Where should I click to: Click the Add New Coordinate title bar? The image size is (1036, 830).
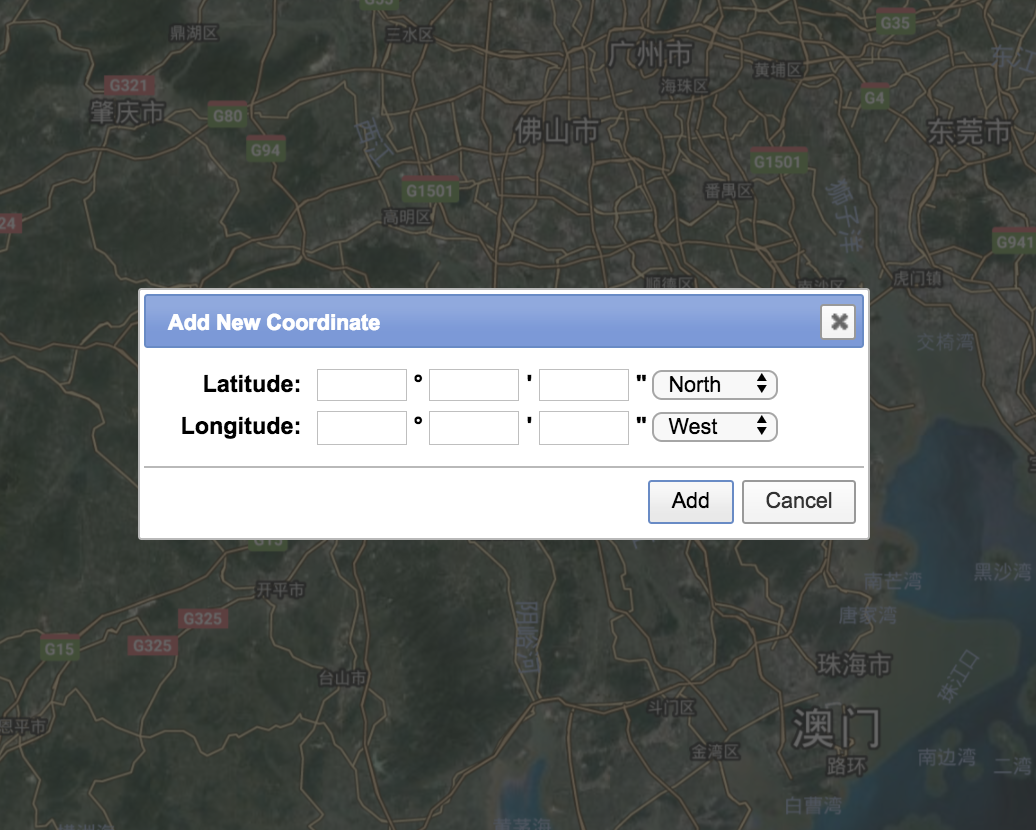click(x=480, y=322)
